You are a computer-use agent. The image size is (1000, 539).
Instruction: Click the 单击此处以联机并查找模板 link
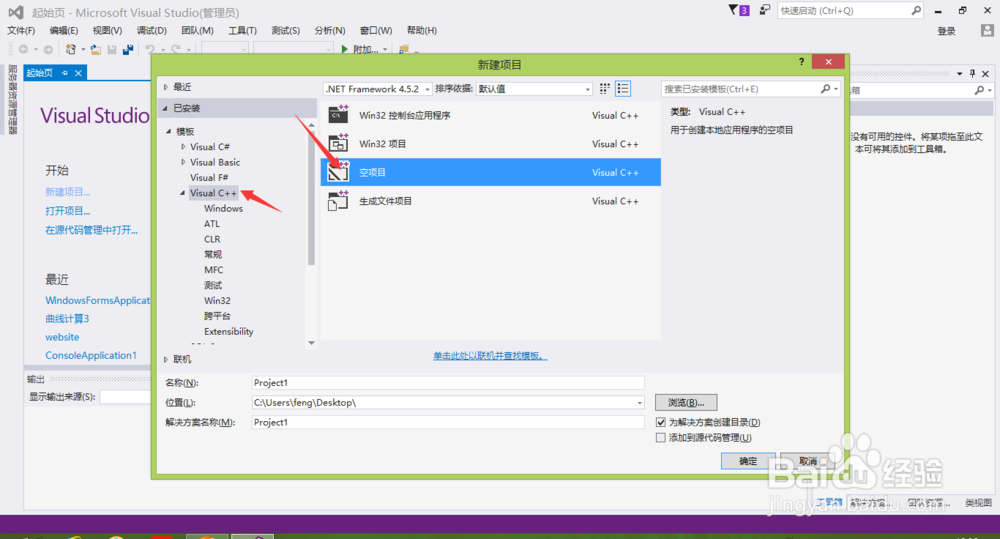(490, 356)
